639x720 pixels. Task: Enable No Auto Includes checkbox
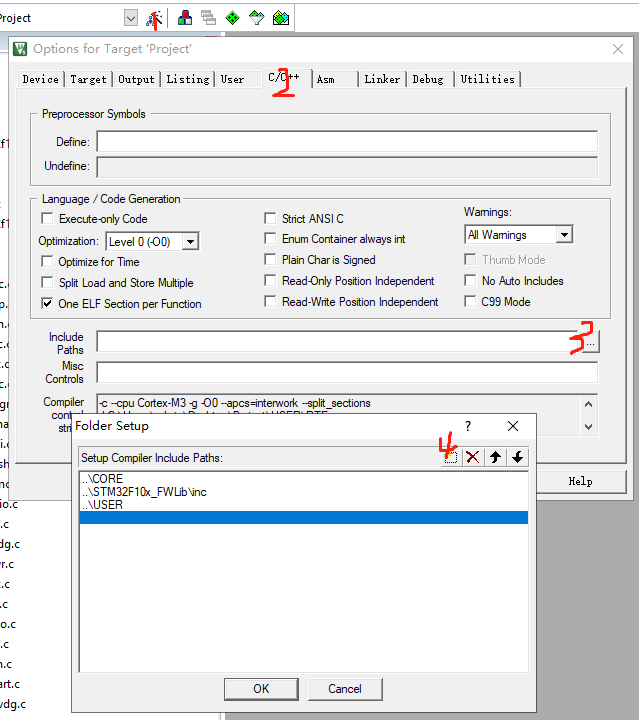(470, 280)
